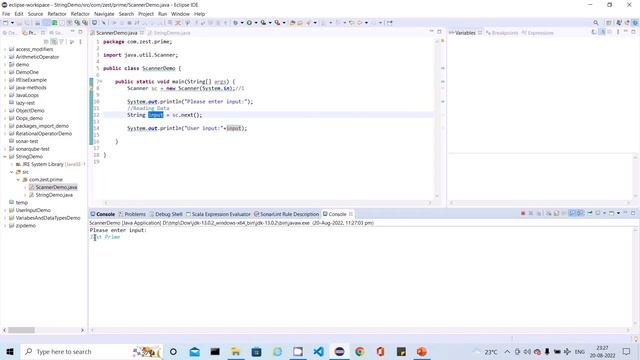Expand JRE System Library node
This screenshot has height=360, width=640.
[x=12, y=164]
